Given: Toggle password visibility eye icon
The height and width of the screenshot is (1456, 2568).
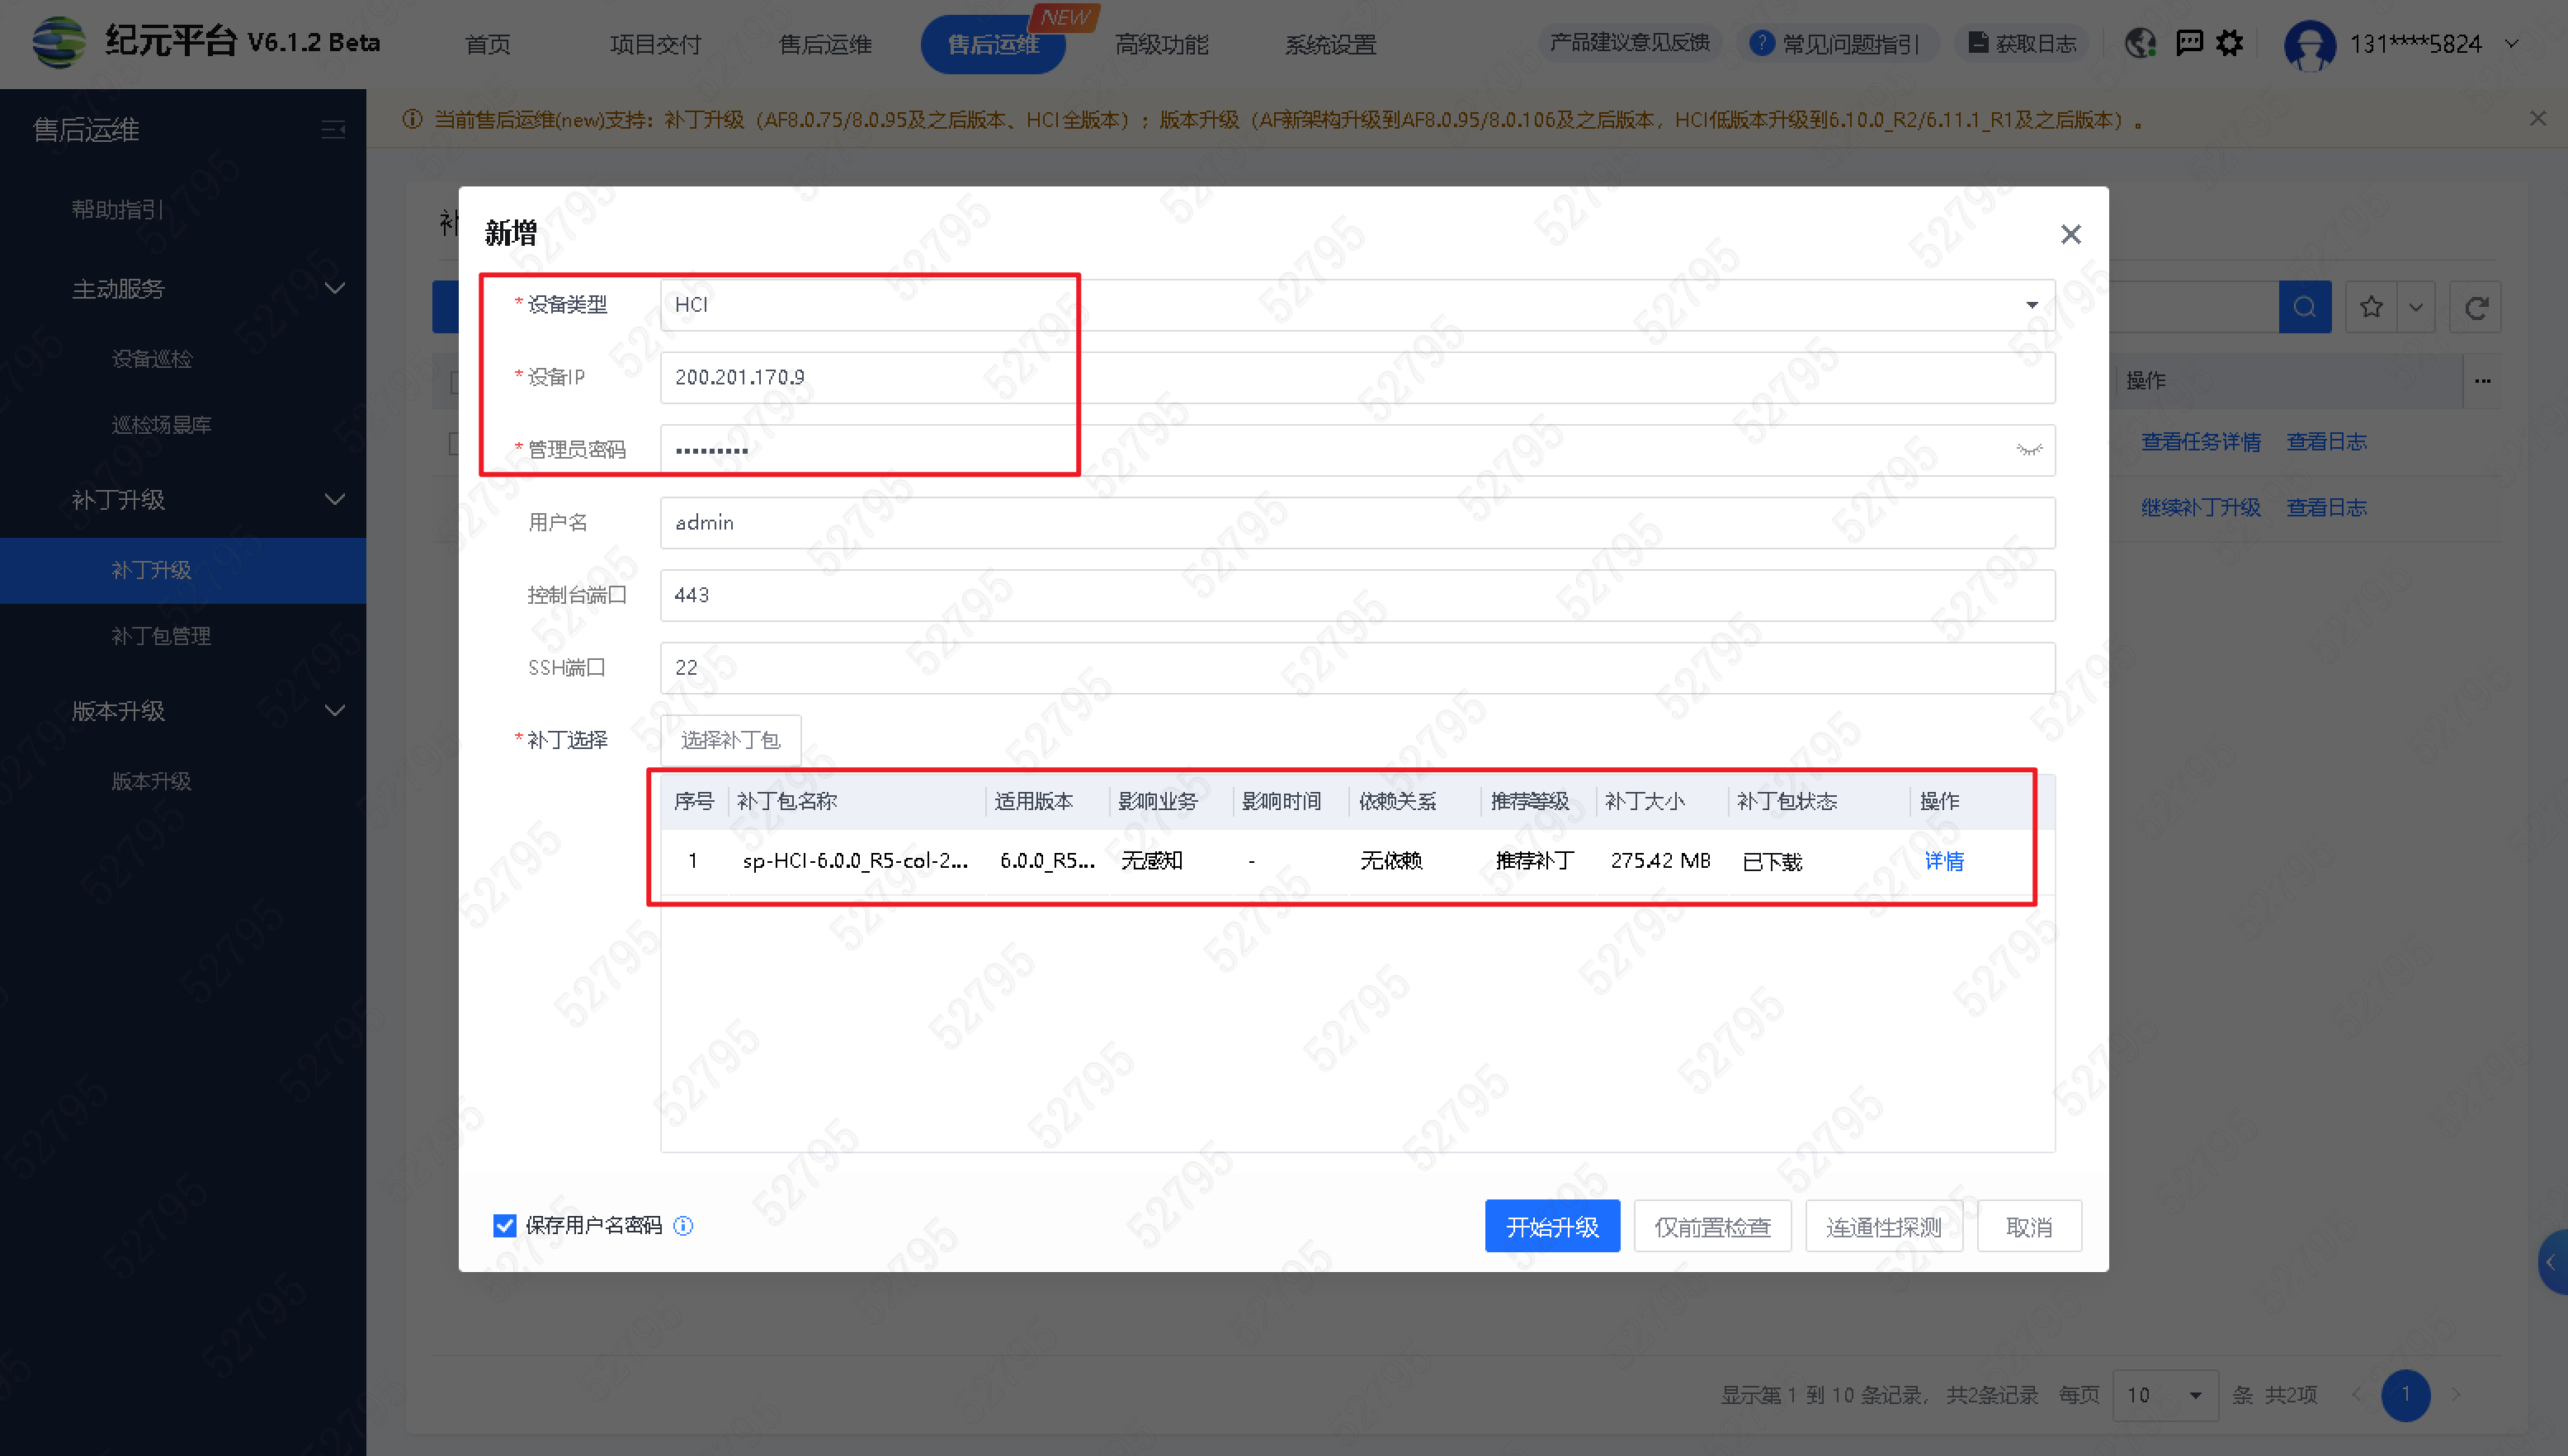Looking at the screenshot, I should click(2029, 450).
